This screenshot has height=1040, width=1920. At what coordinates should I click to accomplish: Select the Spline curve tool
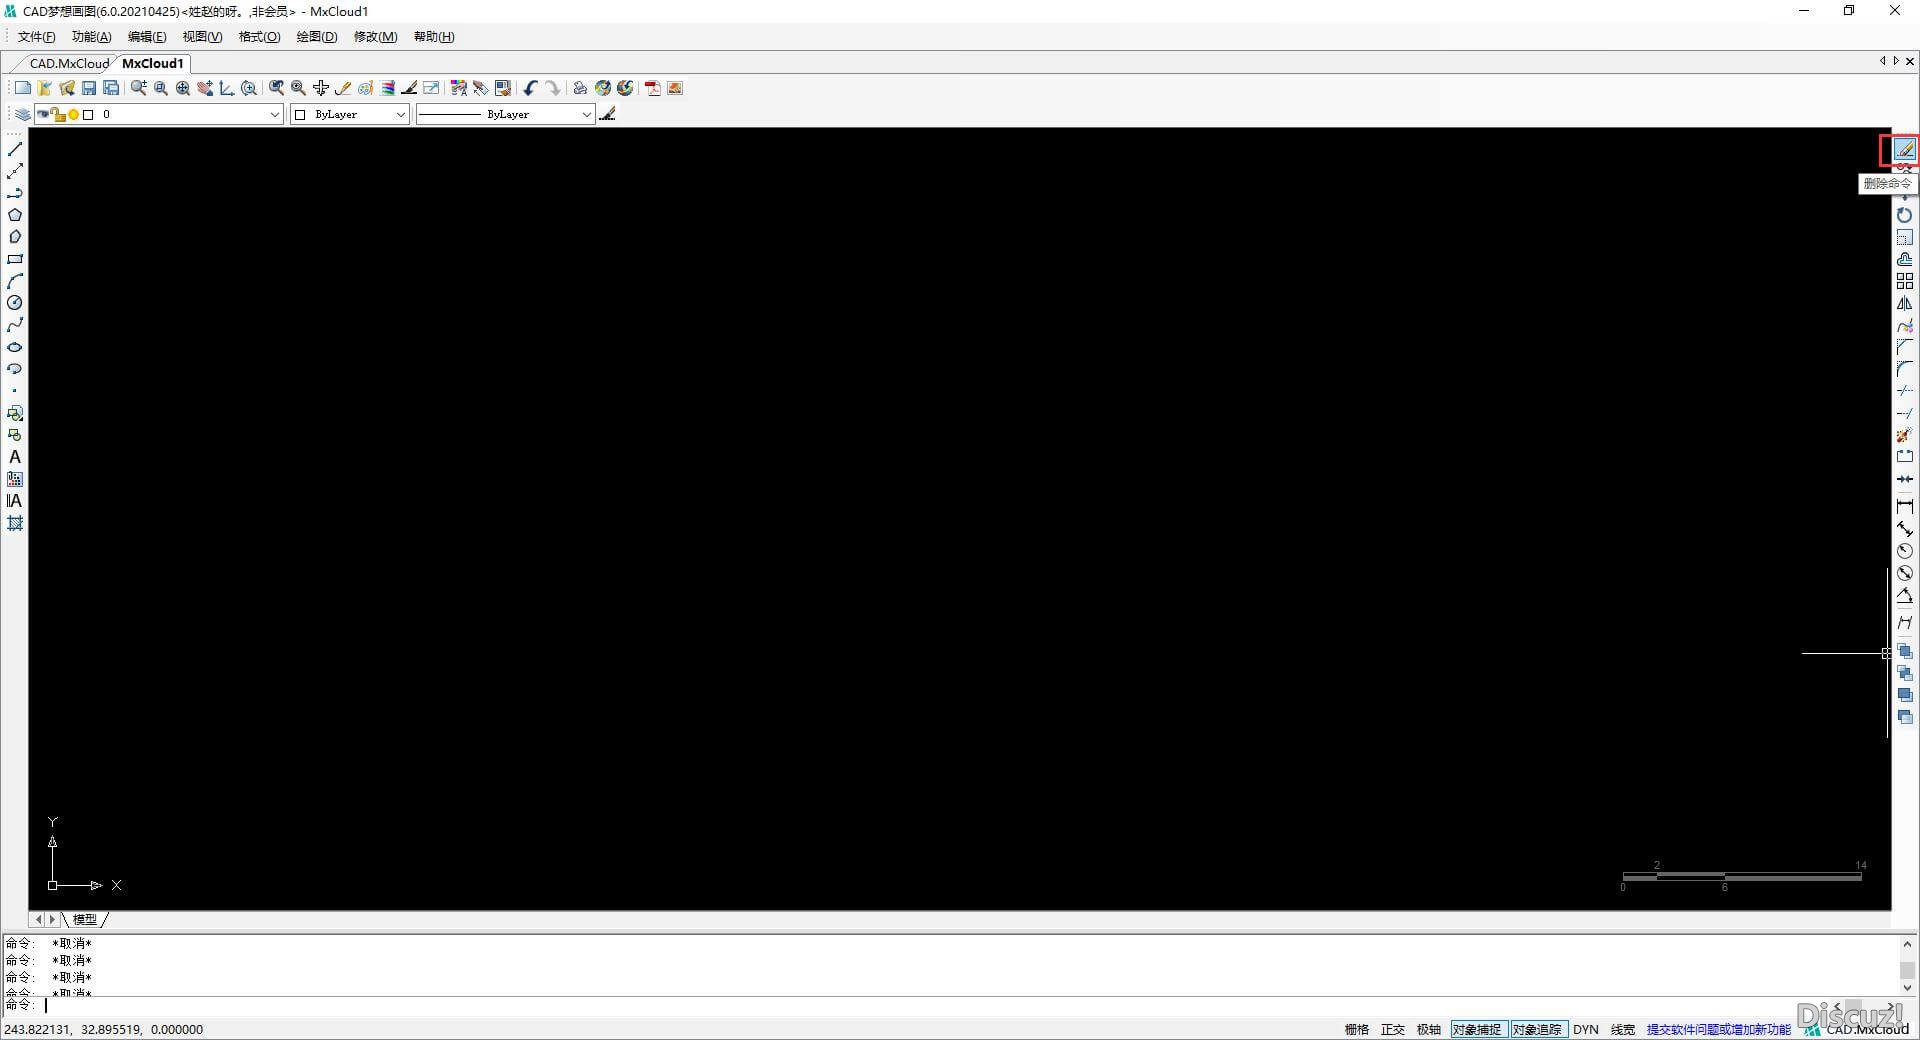[x=15, y=325]
